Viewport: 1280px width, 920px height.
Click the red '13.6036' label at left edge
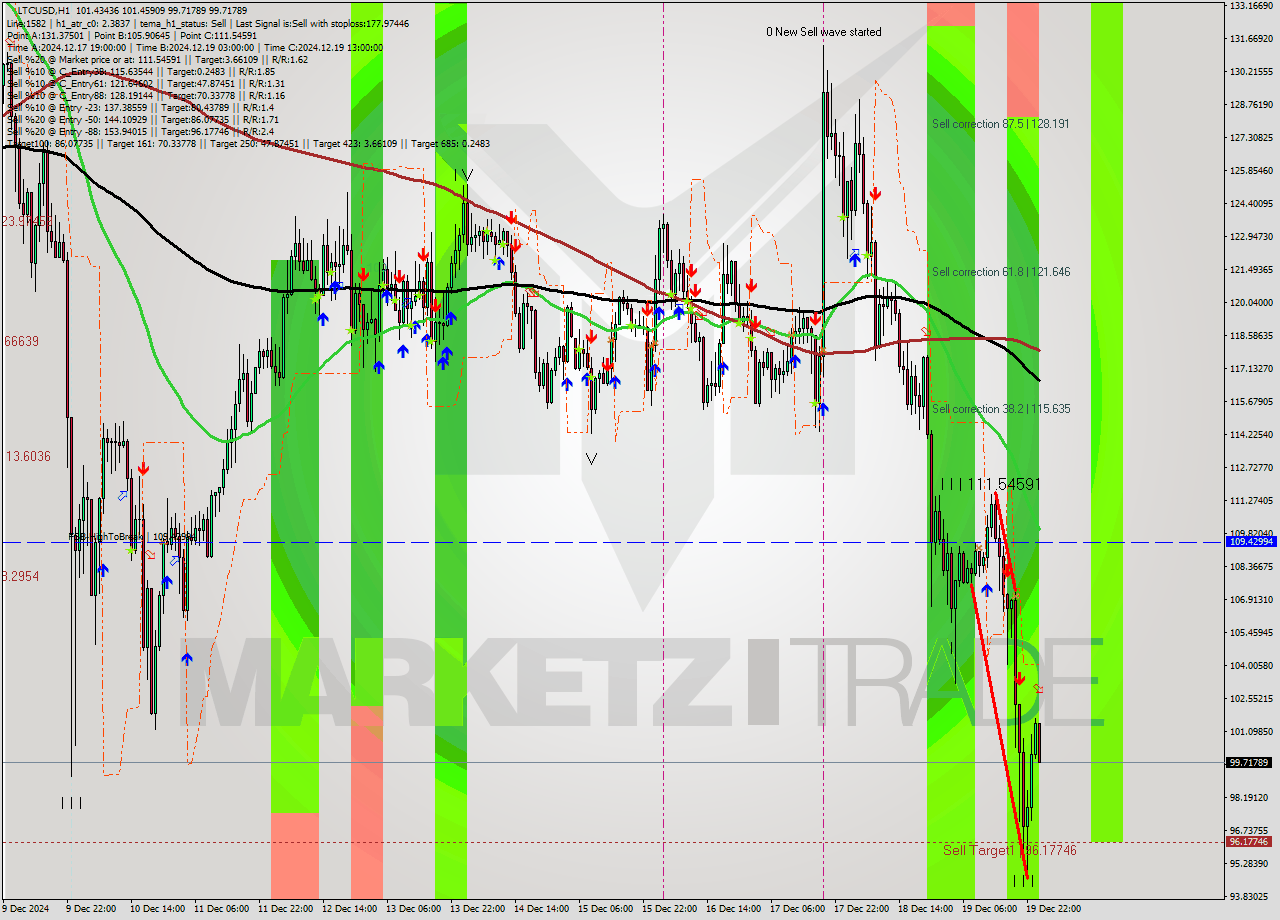coord(28,456)
